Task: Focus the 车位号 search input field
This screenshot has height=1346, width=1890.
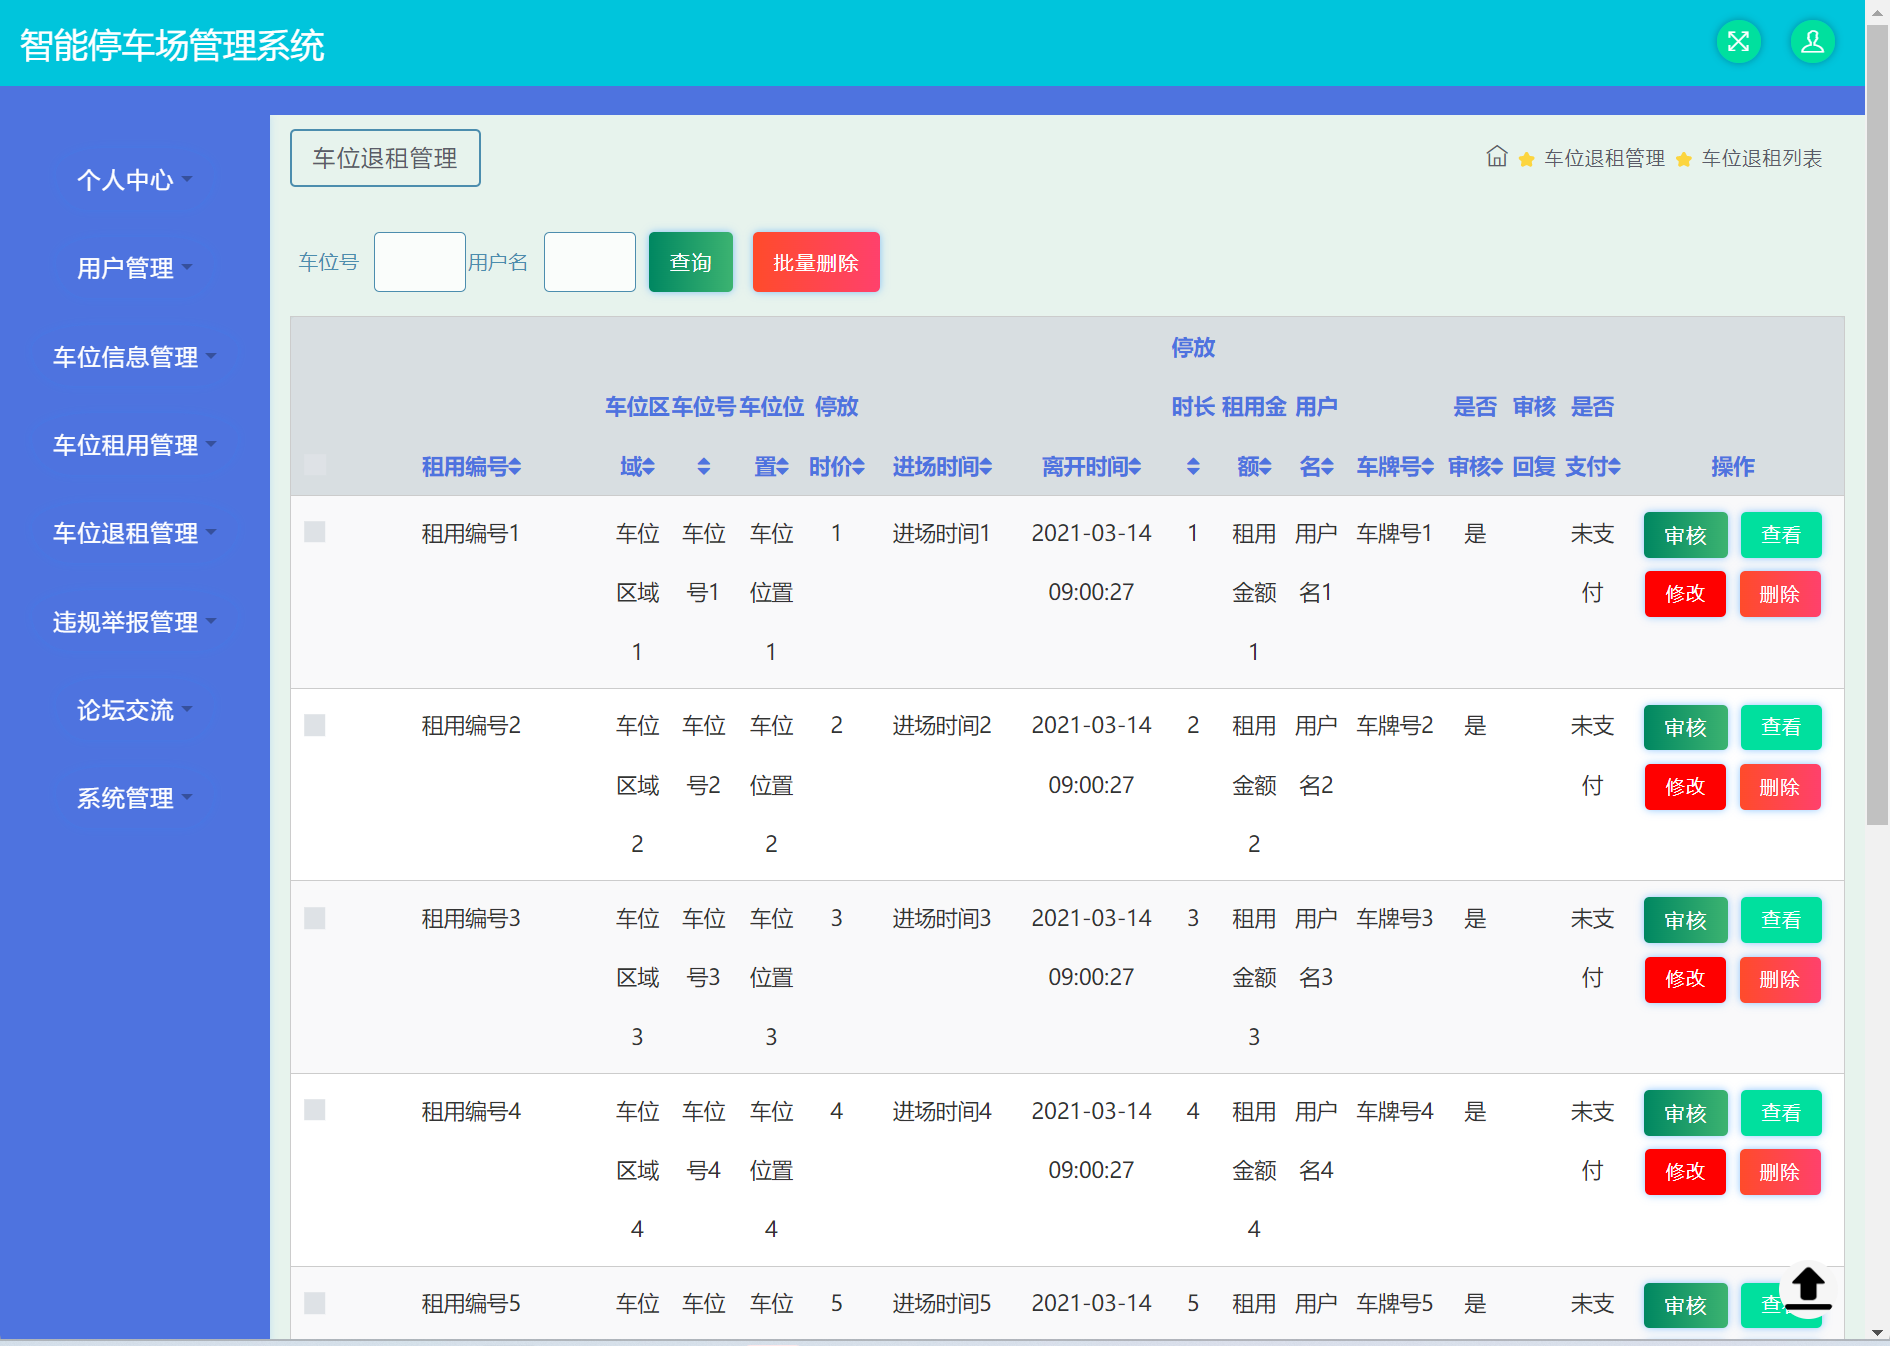Action: [420, 262]
